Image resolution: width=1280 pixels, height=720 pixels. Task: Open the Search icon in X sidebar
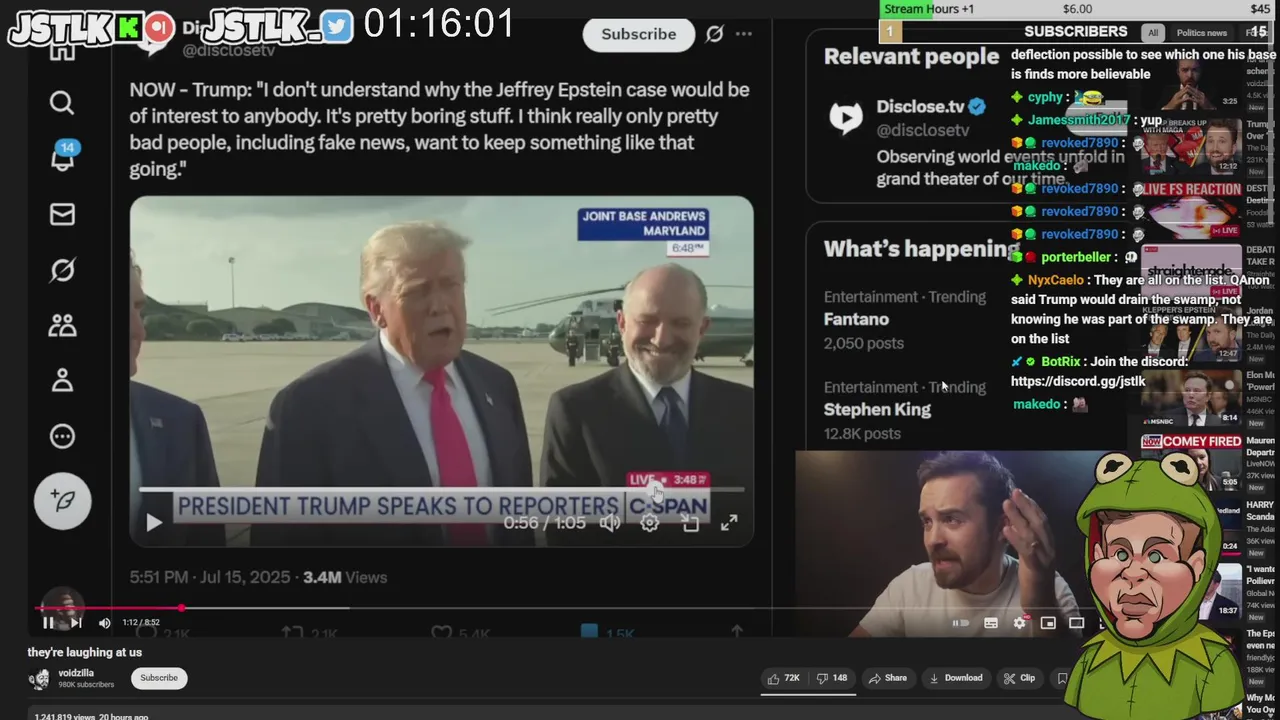[62, 103]
